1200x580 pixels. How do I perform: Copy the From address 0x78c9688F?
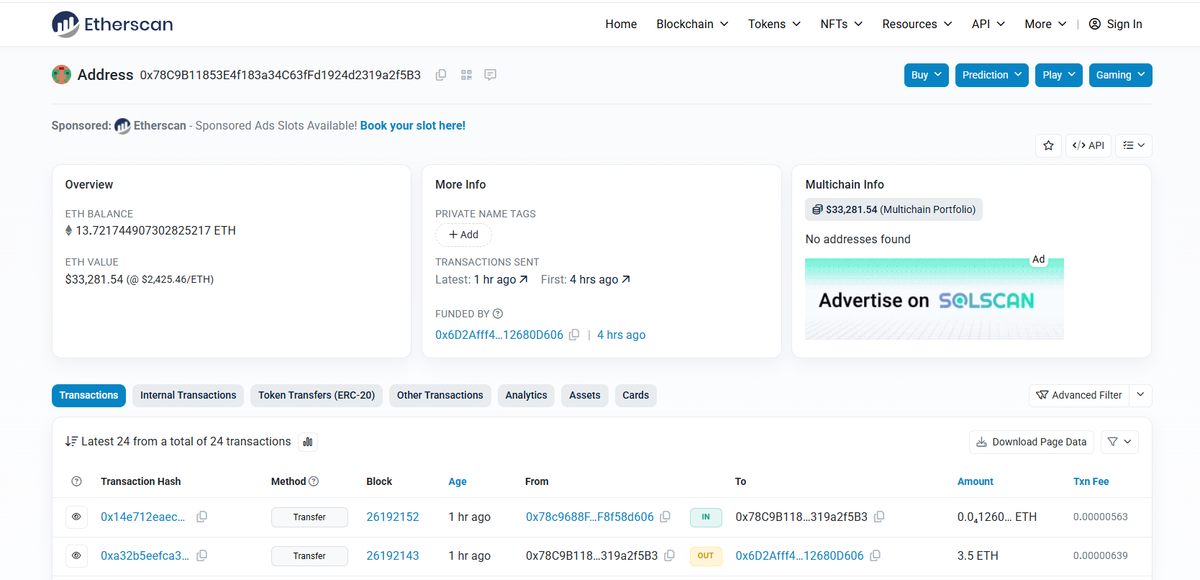click(x=665, y=517)
